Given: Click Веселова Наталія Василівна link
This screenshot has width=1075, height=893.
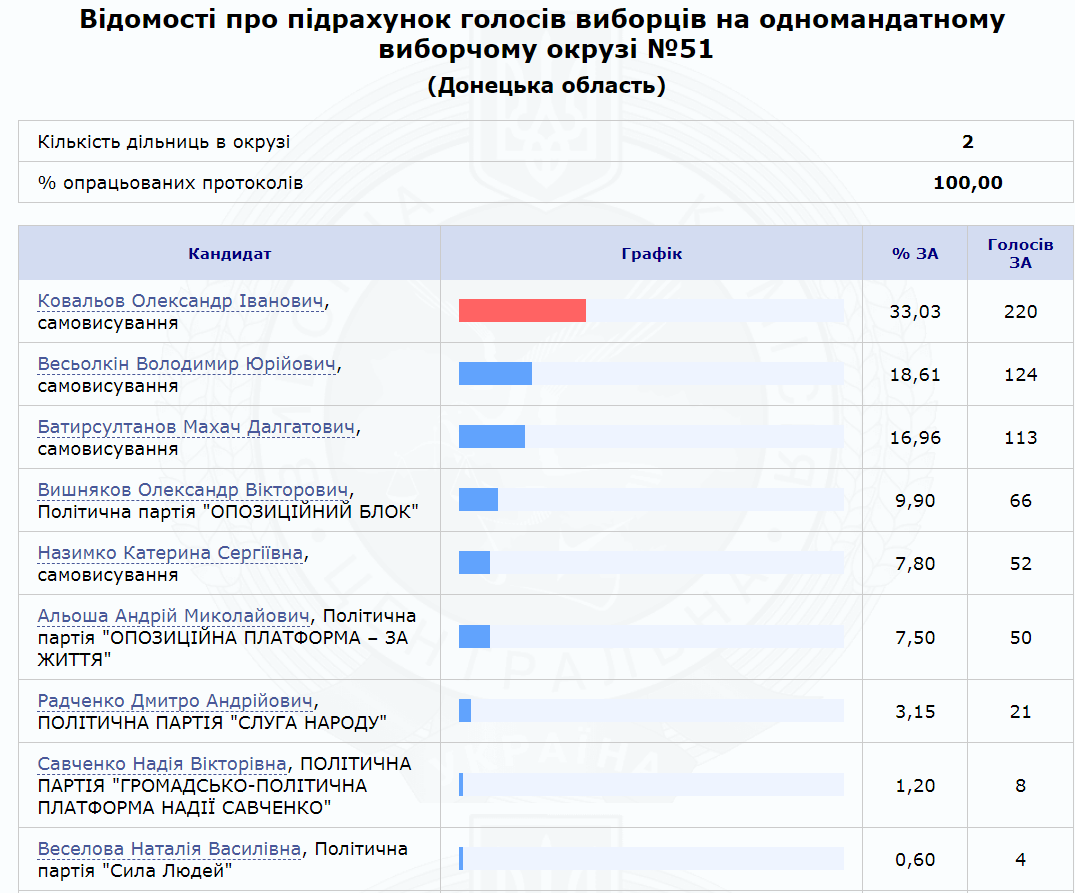Looking at the screenshot, I should pos(169,849).
